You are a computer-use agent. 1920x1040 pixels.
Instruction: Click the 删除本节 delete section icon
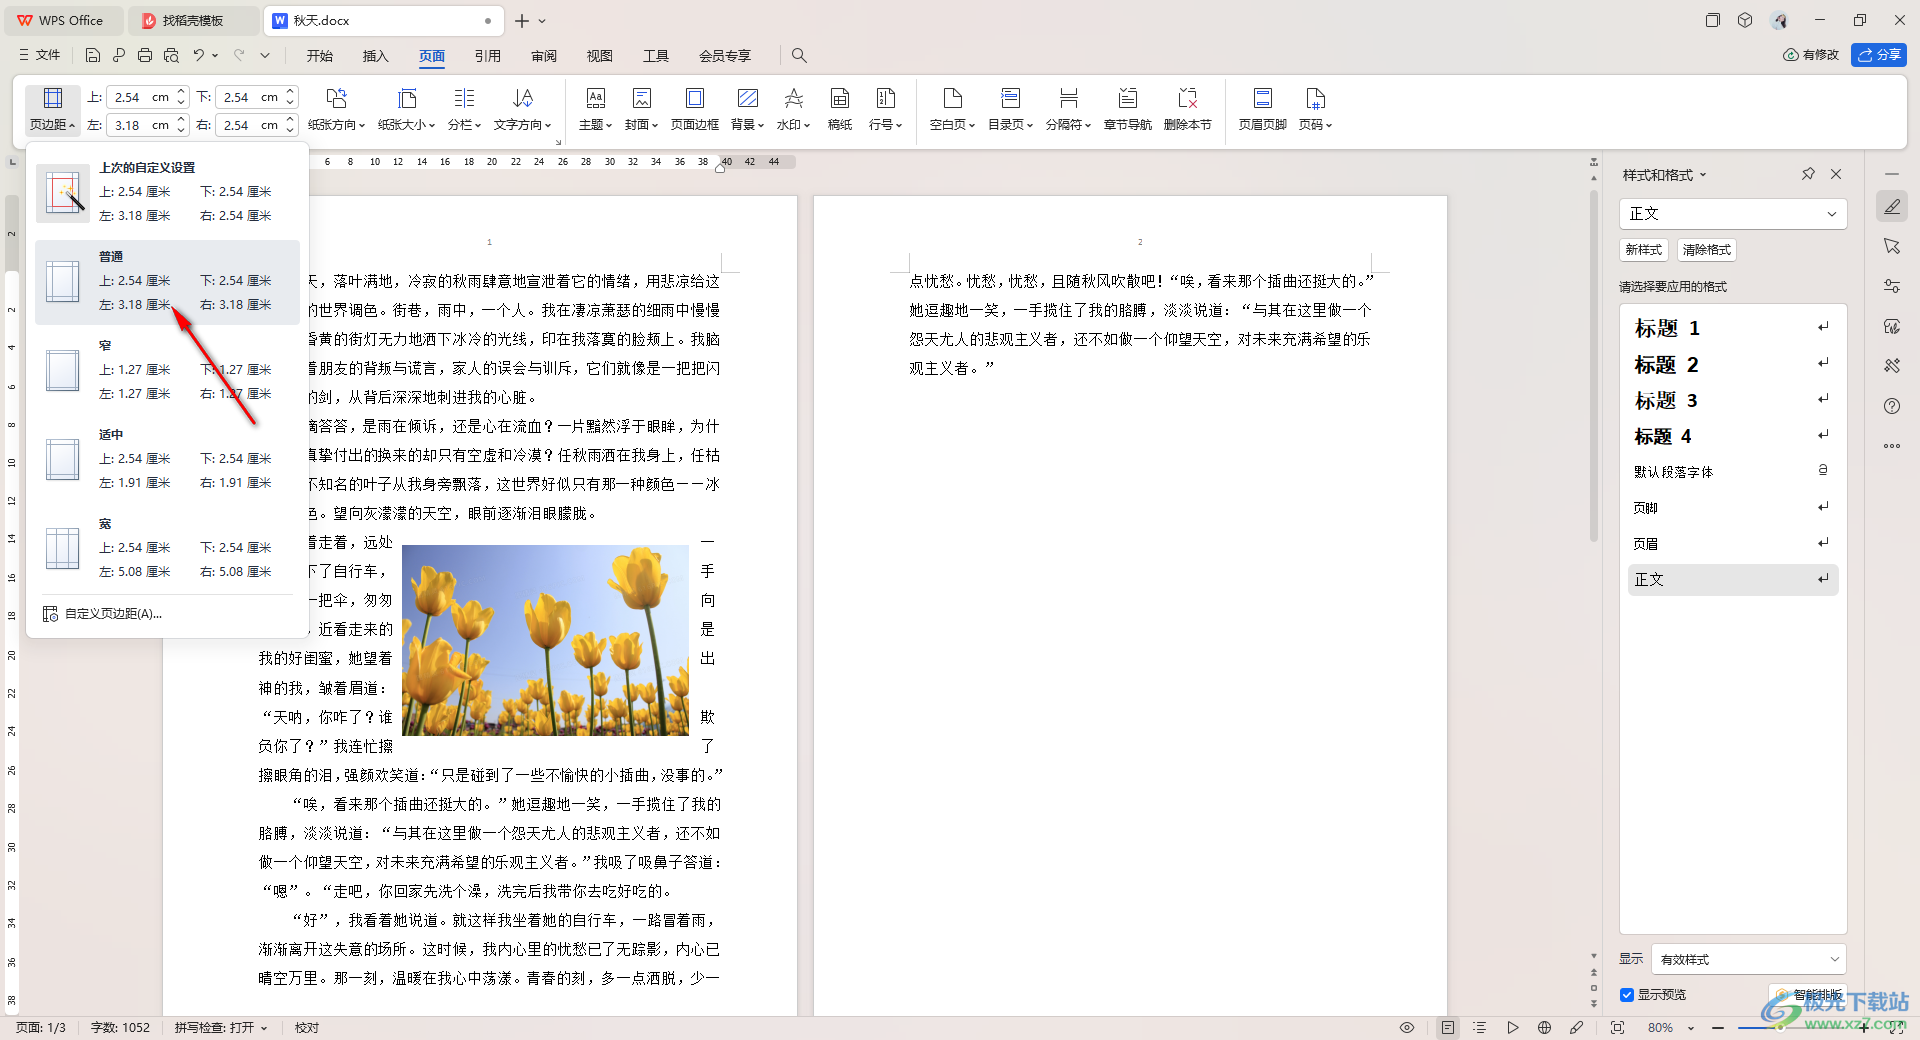(1187, 98)
